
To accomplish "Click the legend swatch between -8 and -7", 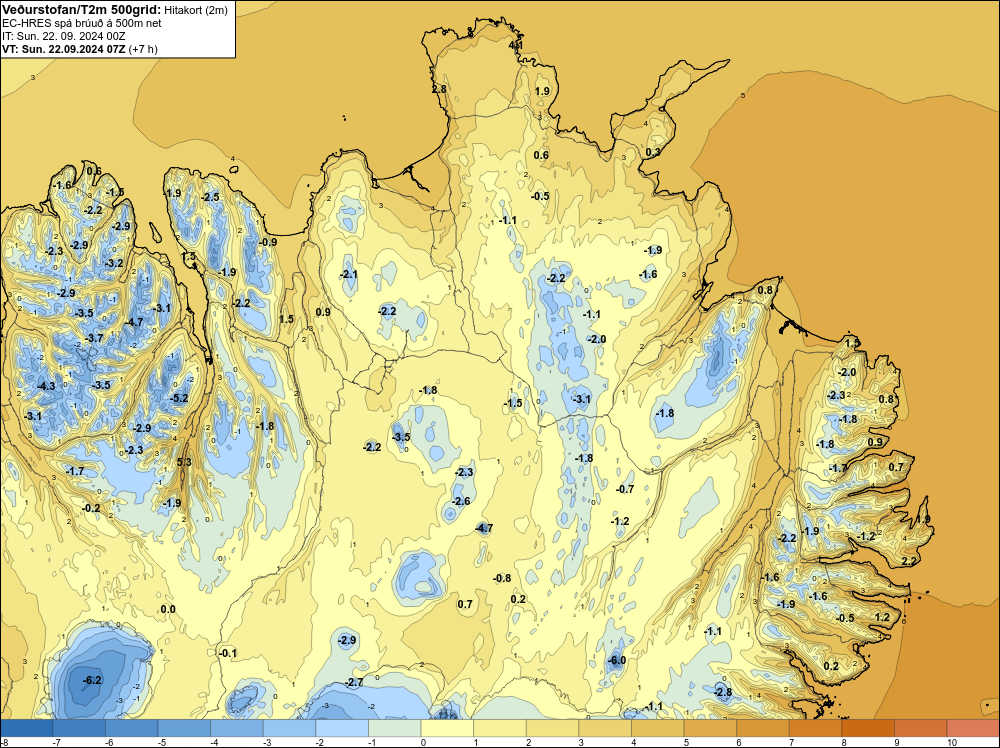I will [27, 728].
